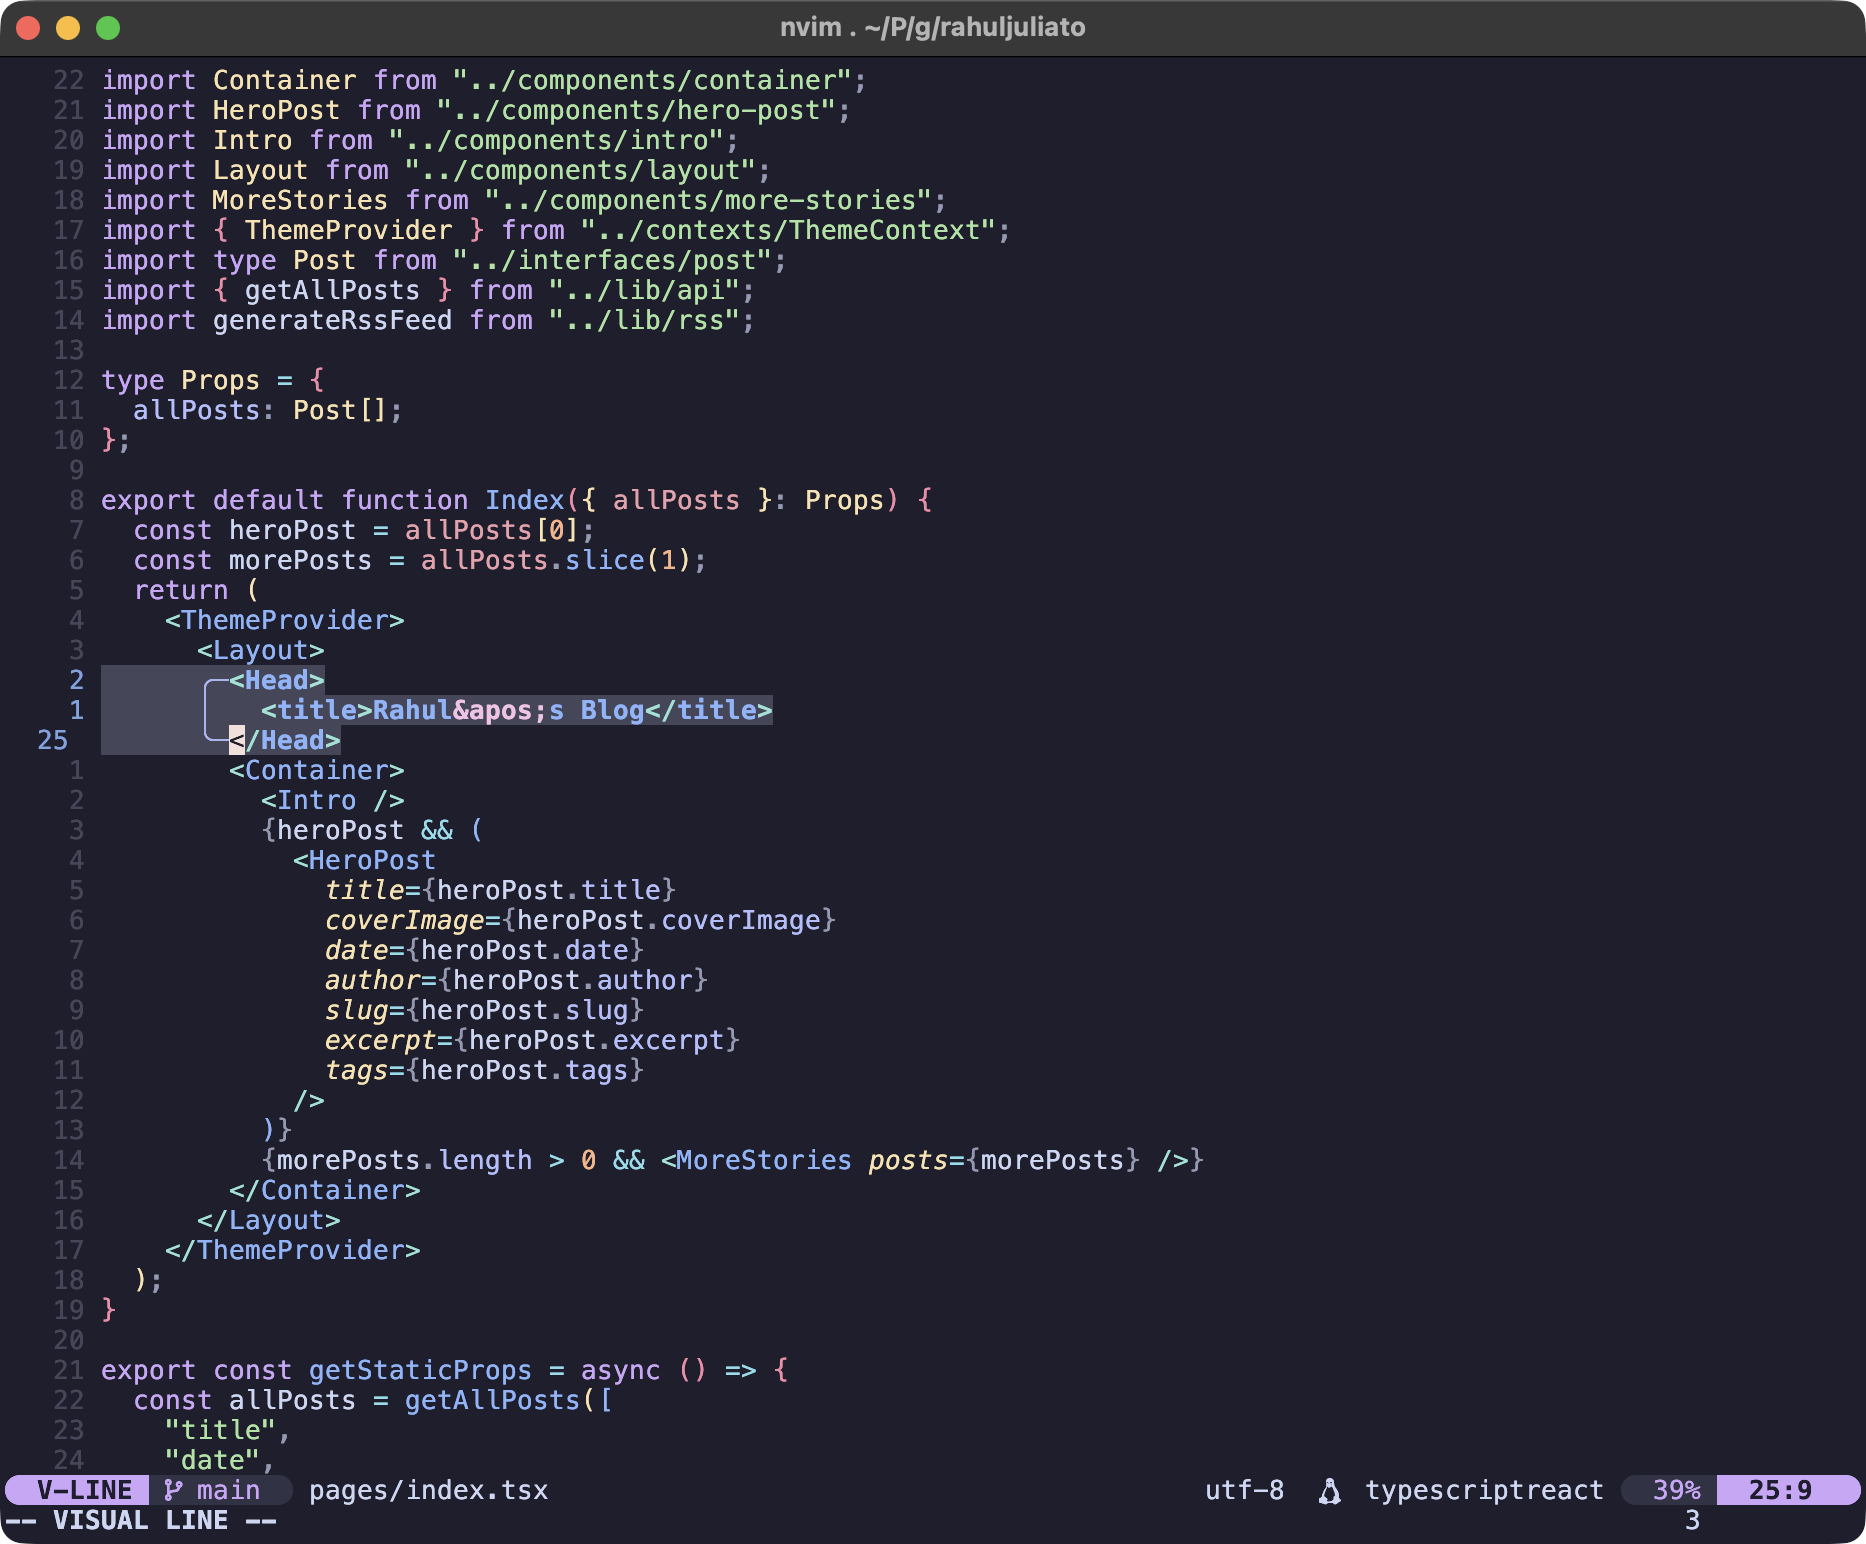
Task: Click the -- VISUAL LINE -- message
Action: (140, 1520)
